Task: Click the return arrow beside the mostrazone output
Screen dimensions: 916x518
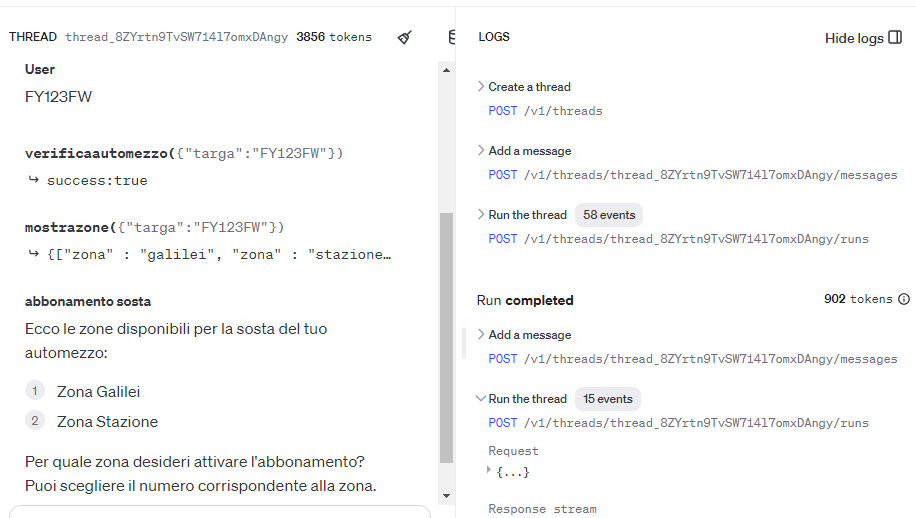Action: tap(33, 254)
